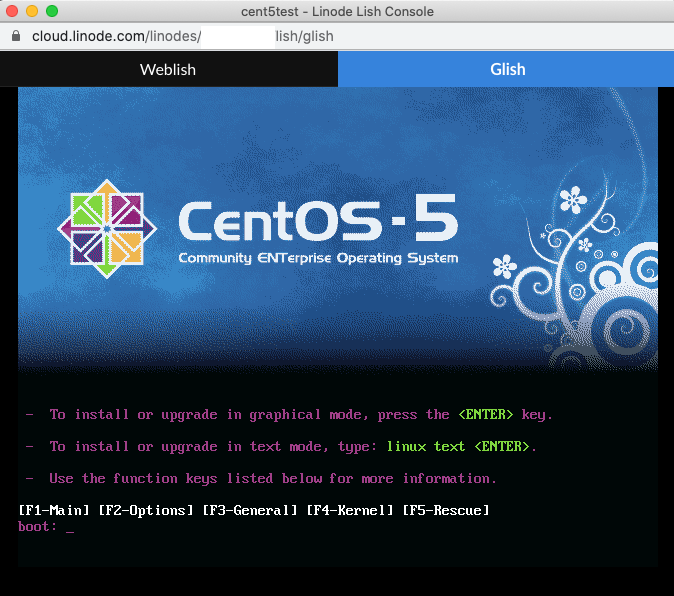Click the [F3-General] text
This screenshot has width=674, height=596.
[x=250, y=510]
